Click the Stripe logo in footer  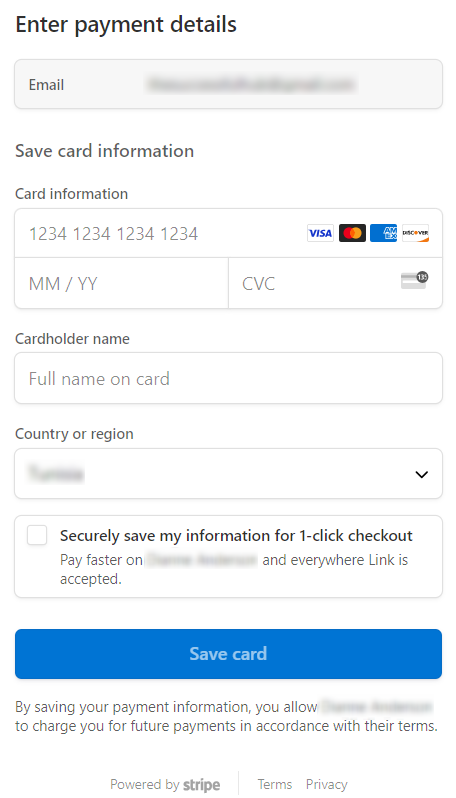click(202, 785)
